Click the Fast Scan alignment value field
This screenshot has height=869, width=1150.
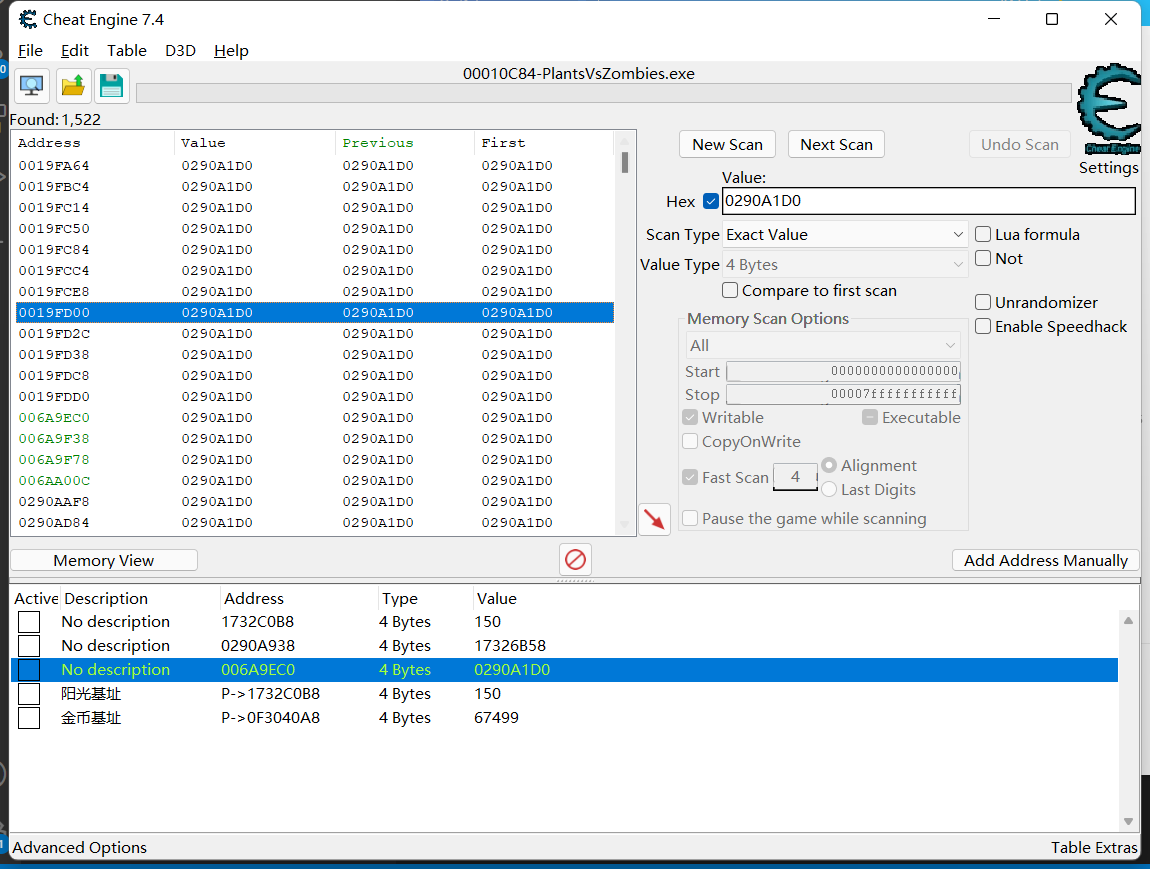795,477
